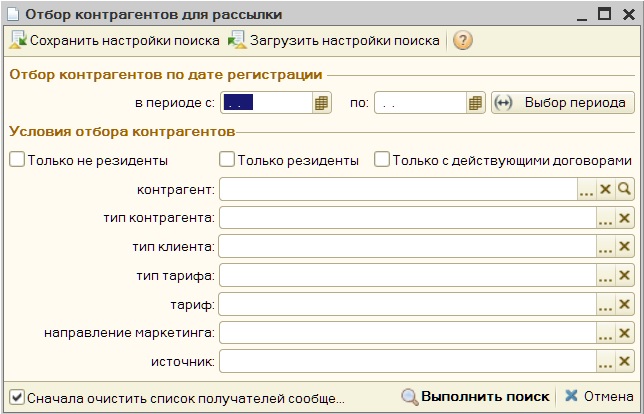Open the 'контрагент' record with magnifier icon
This screenshot has width=644, height=414.
624,189
